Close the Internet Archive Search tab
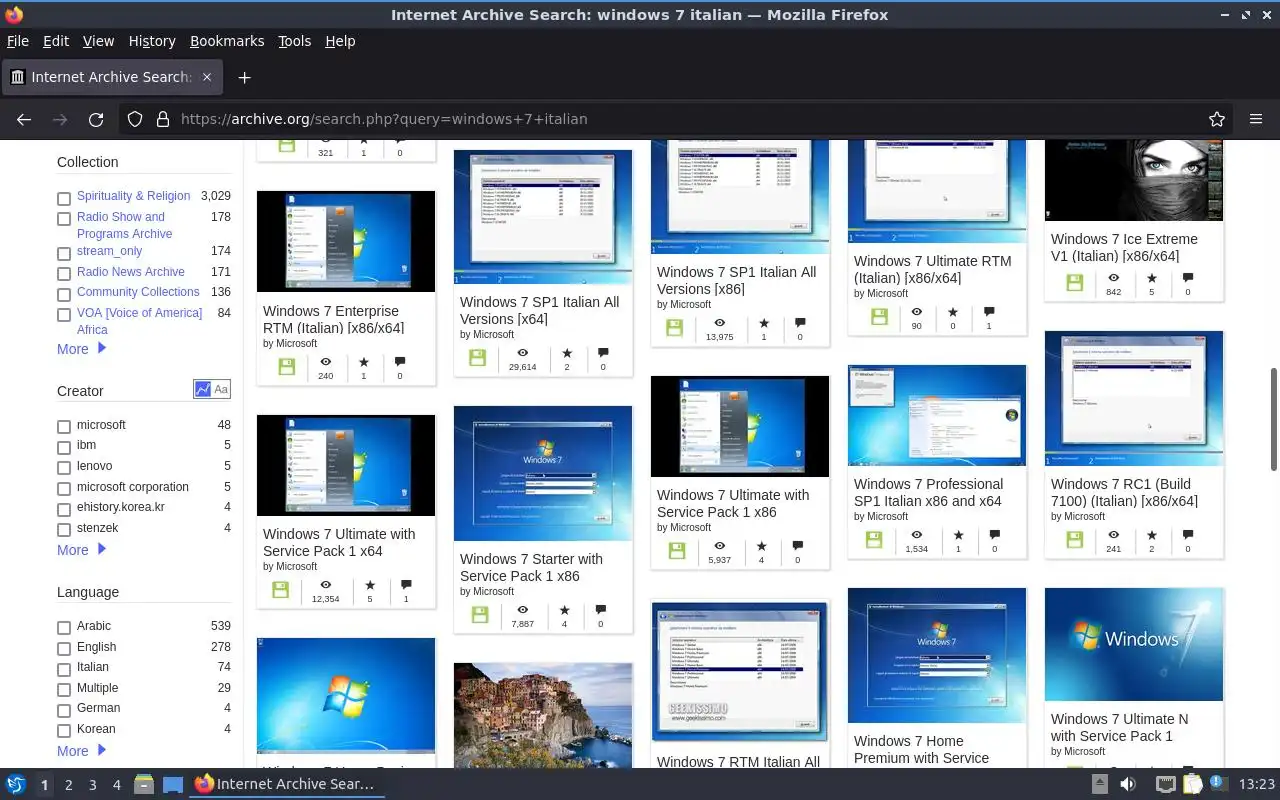The width and height of the screenshot is (1280, 800). tap(207, 77)
